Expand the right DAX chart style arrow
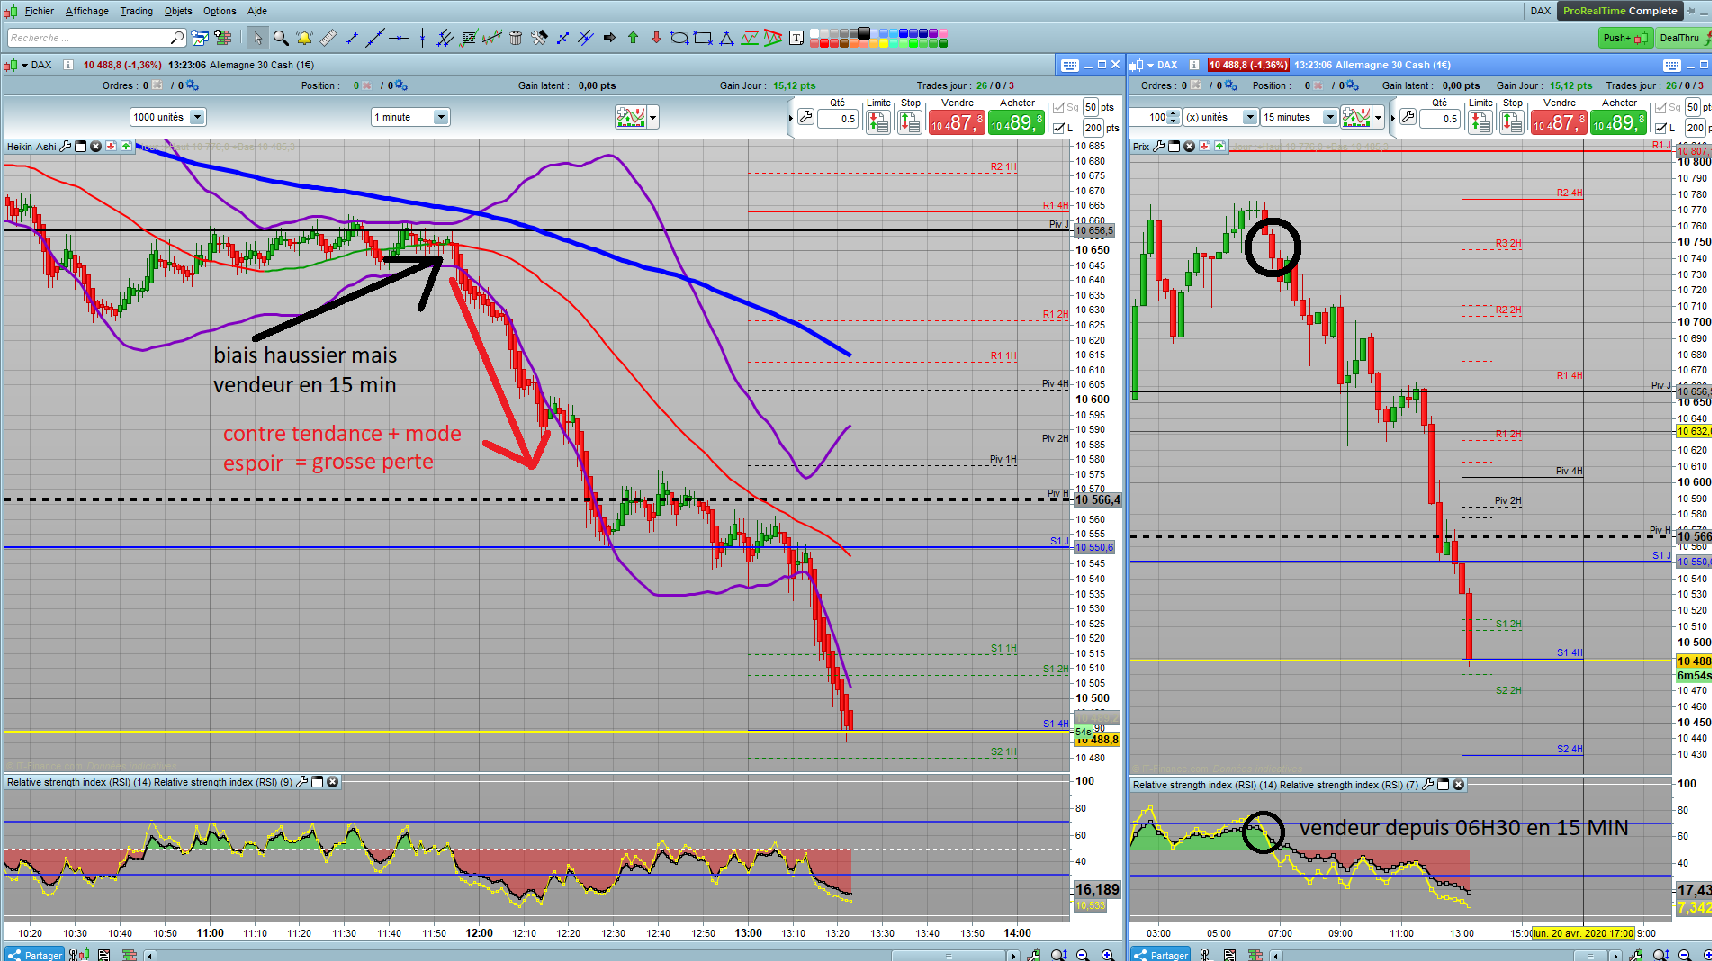 coord(1151,65)
